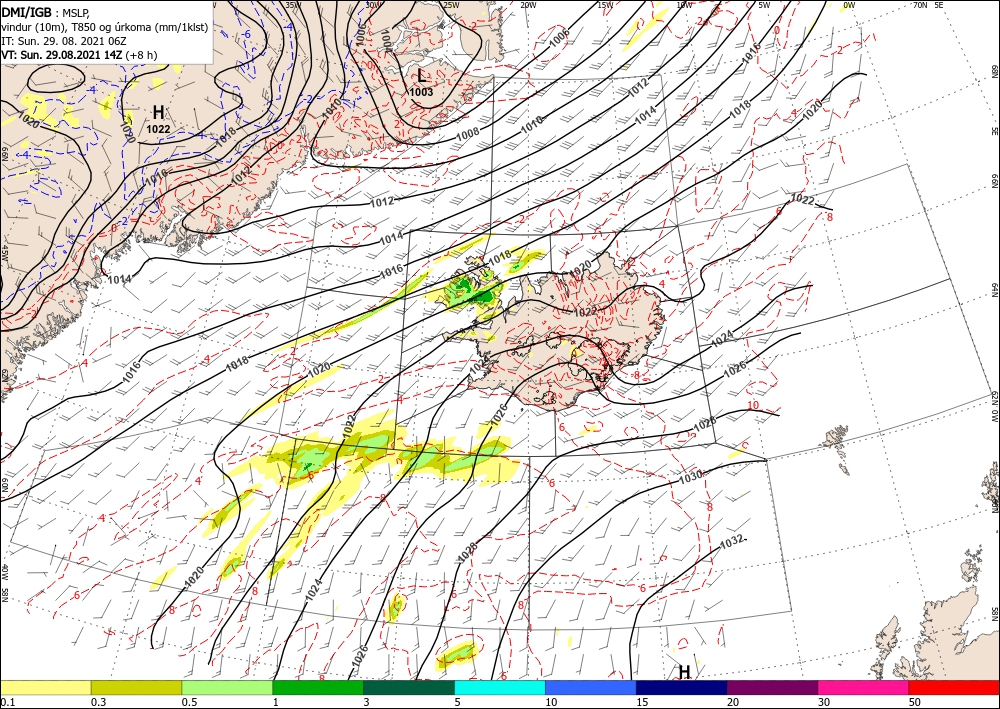Select the green 1–3 mm legend color
Viewport: 1000px width, 709px height.
pyautogui.click(x=318, y=687)
